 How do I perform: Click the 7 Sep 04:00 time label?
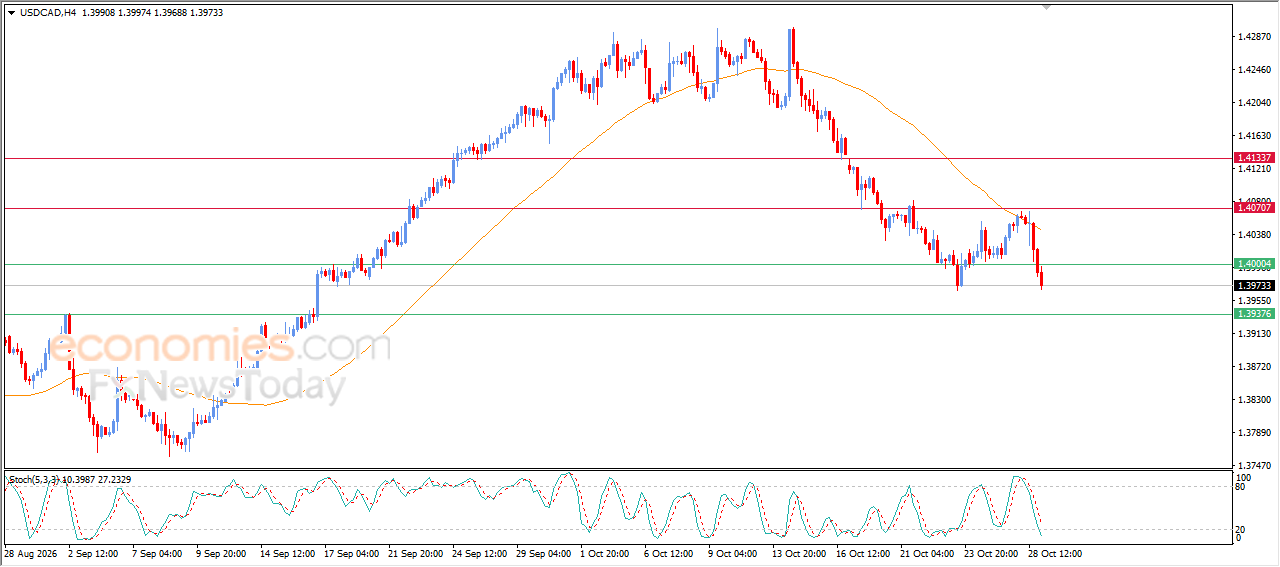coord(157,553)
